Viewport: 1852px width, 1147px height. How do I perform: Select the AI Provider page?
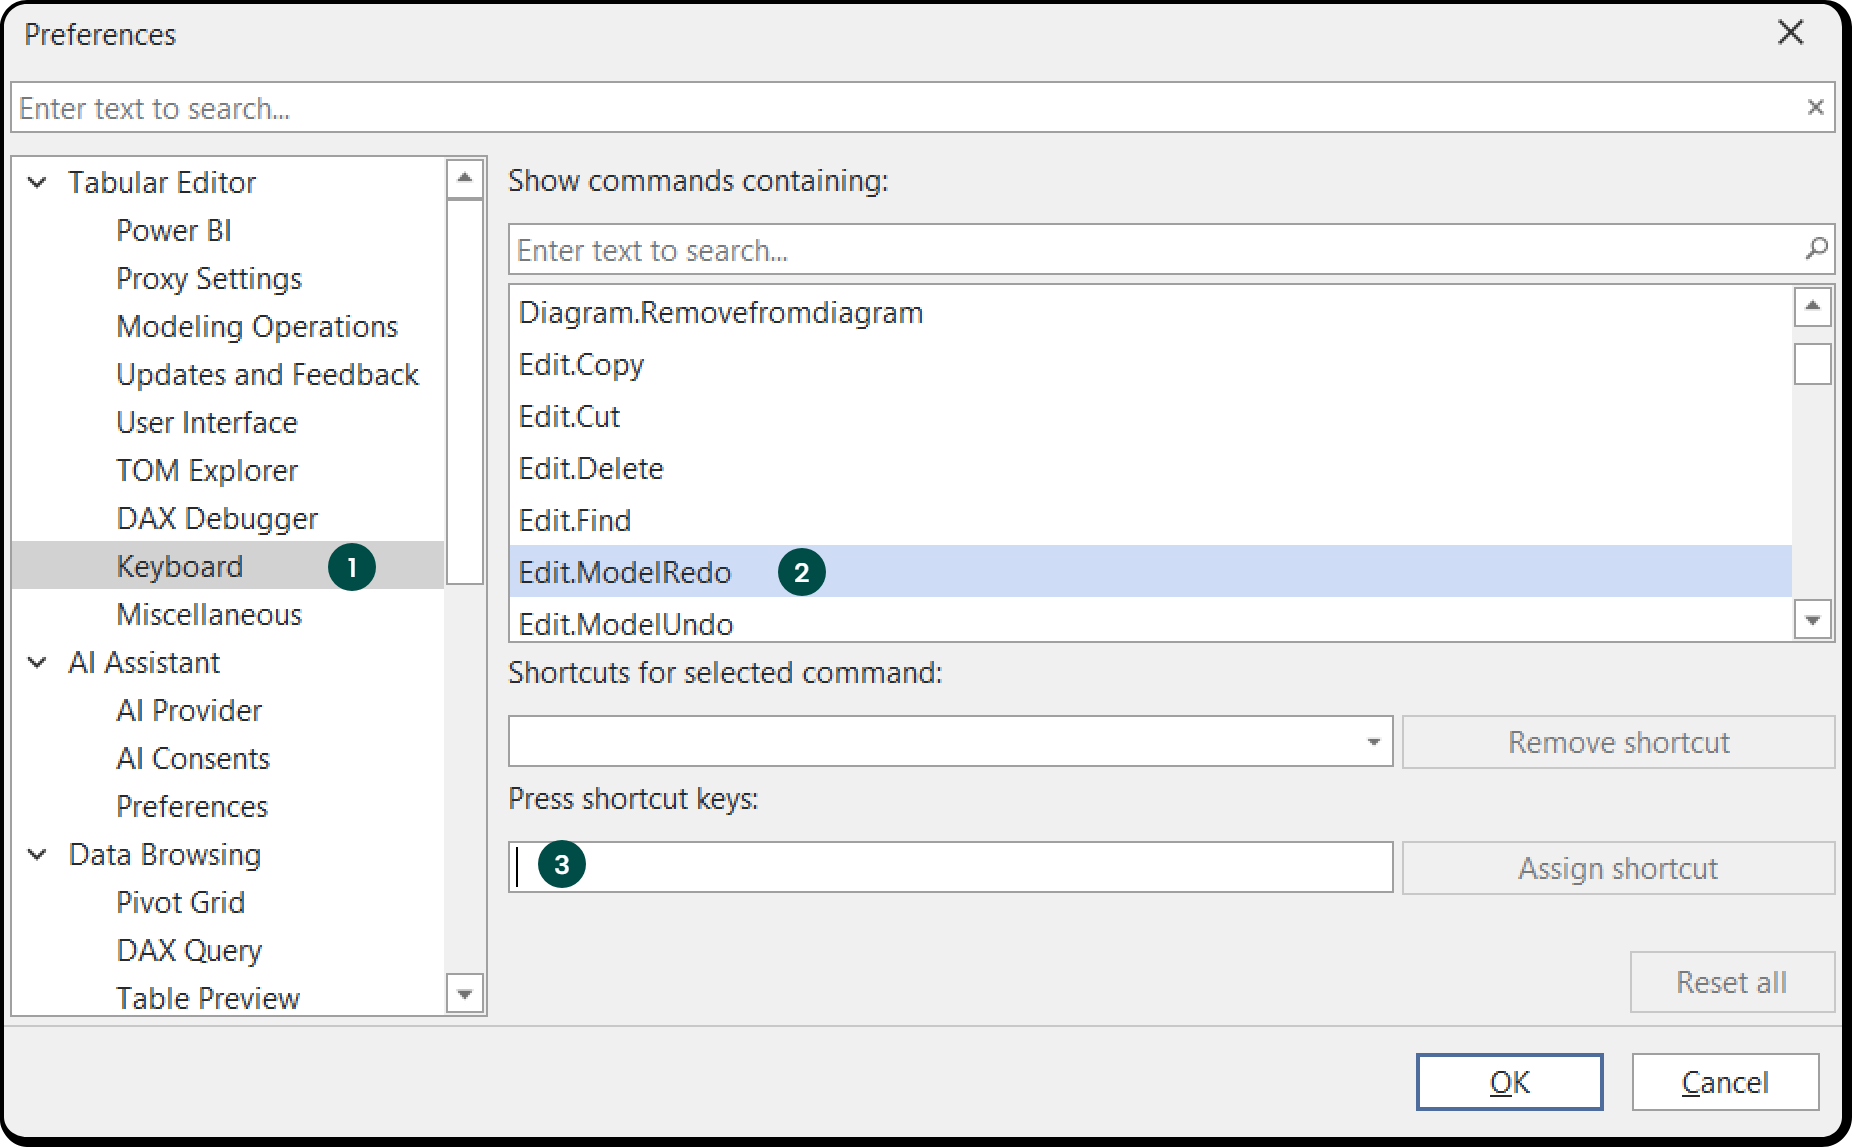click(x=189, y=710)
